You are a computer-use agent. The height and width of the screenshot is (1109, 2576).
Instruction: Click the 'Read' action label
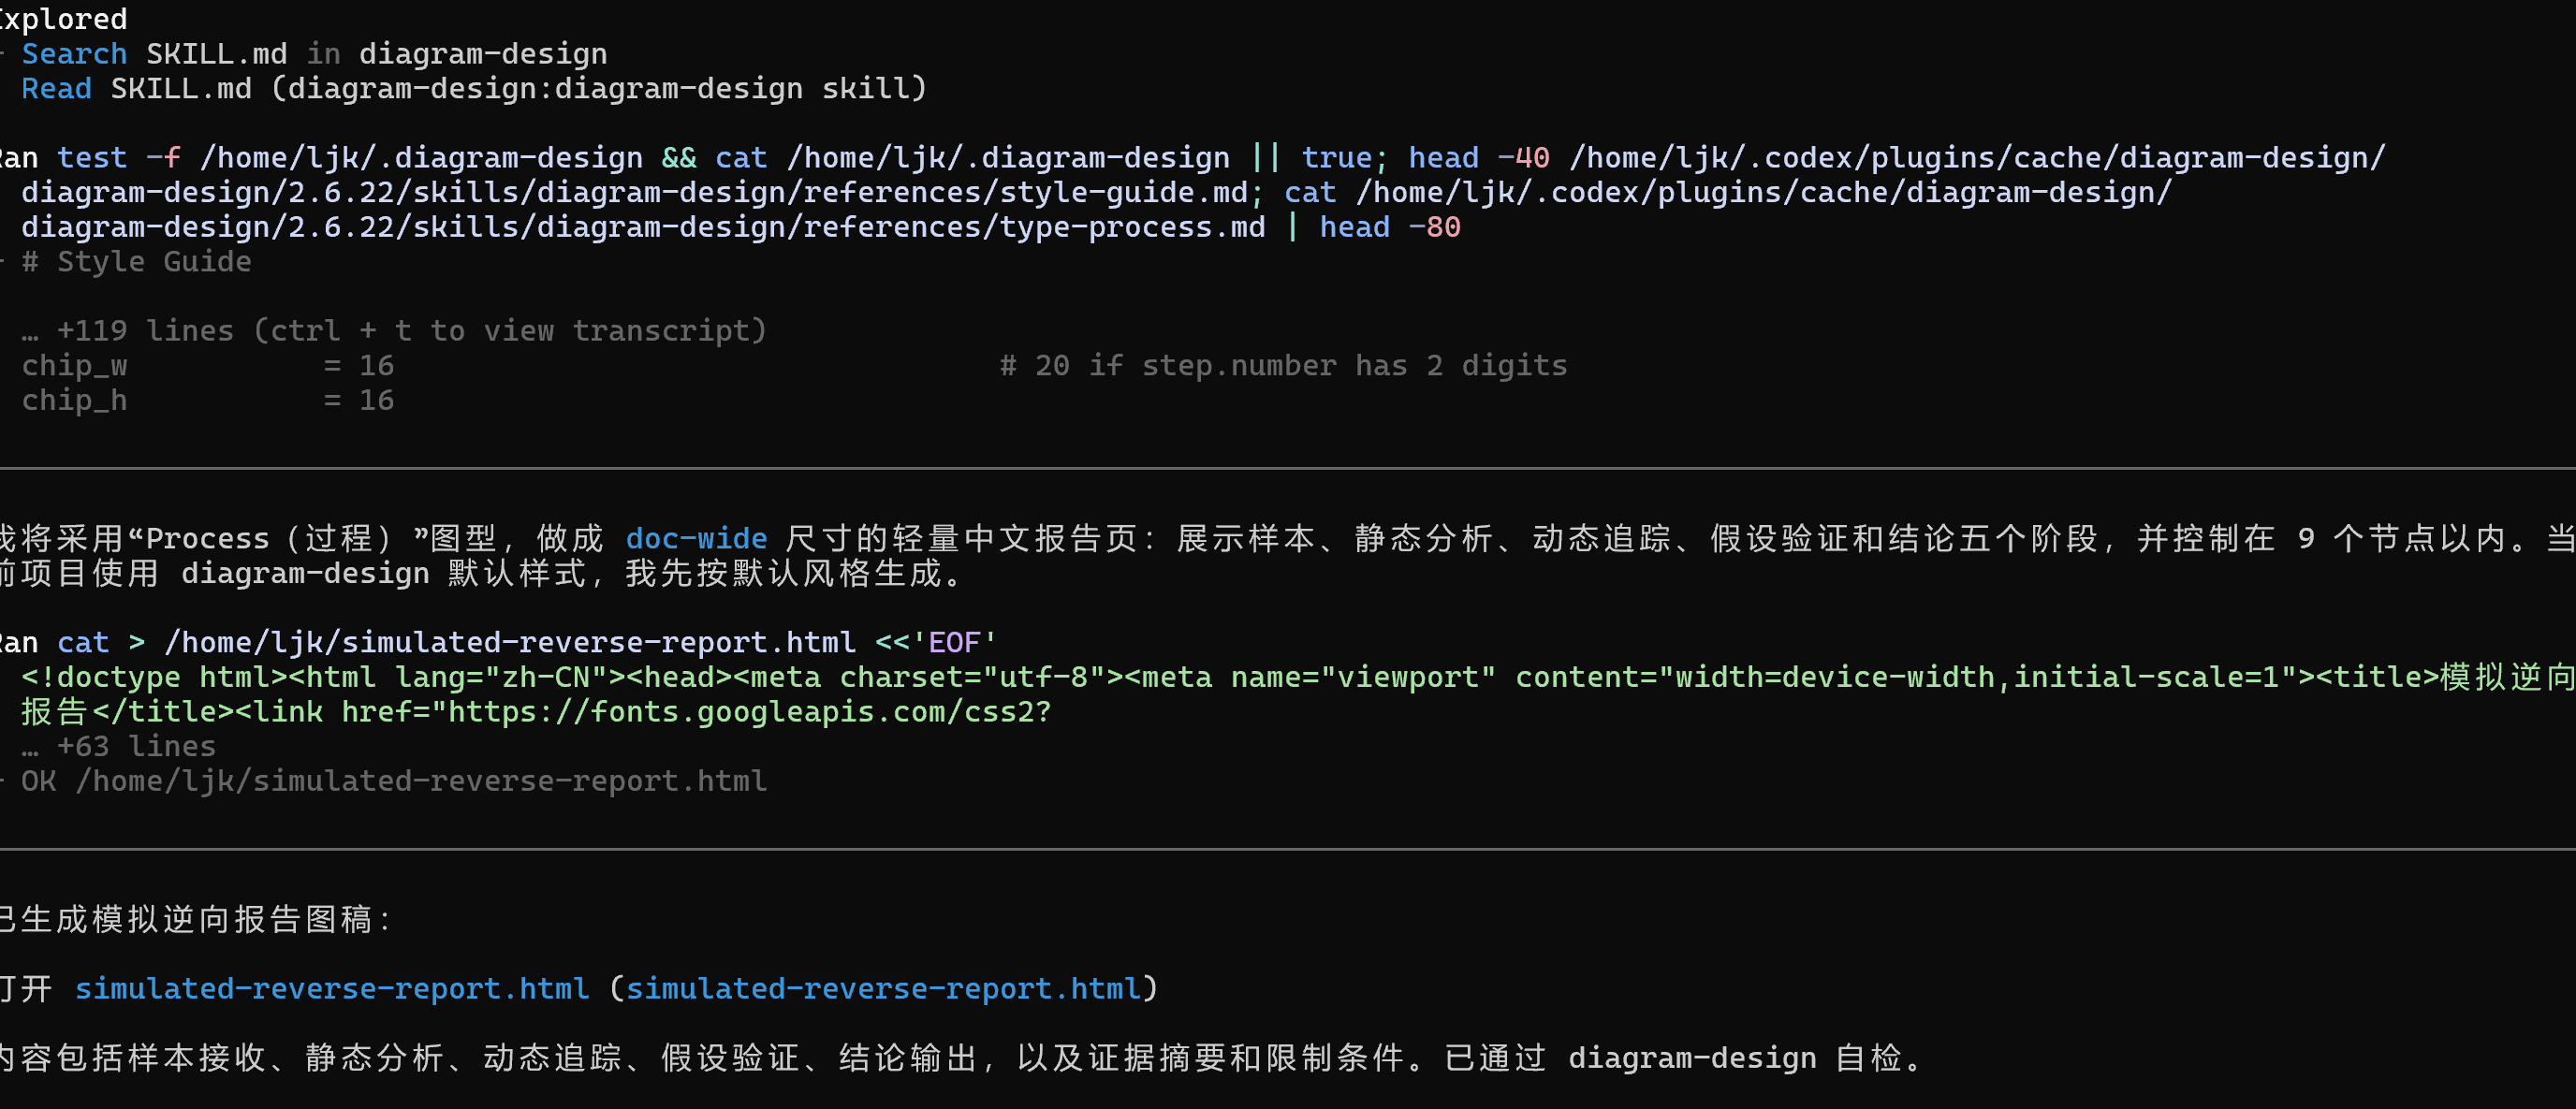pyautogui.click(x=56, y=89)
